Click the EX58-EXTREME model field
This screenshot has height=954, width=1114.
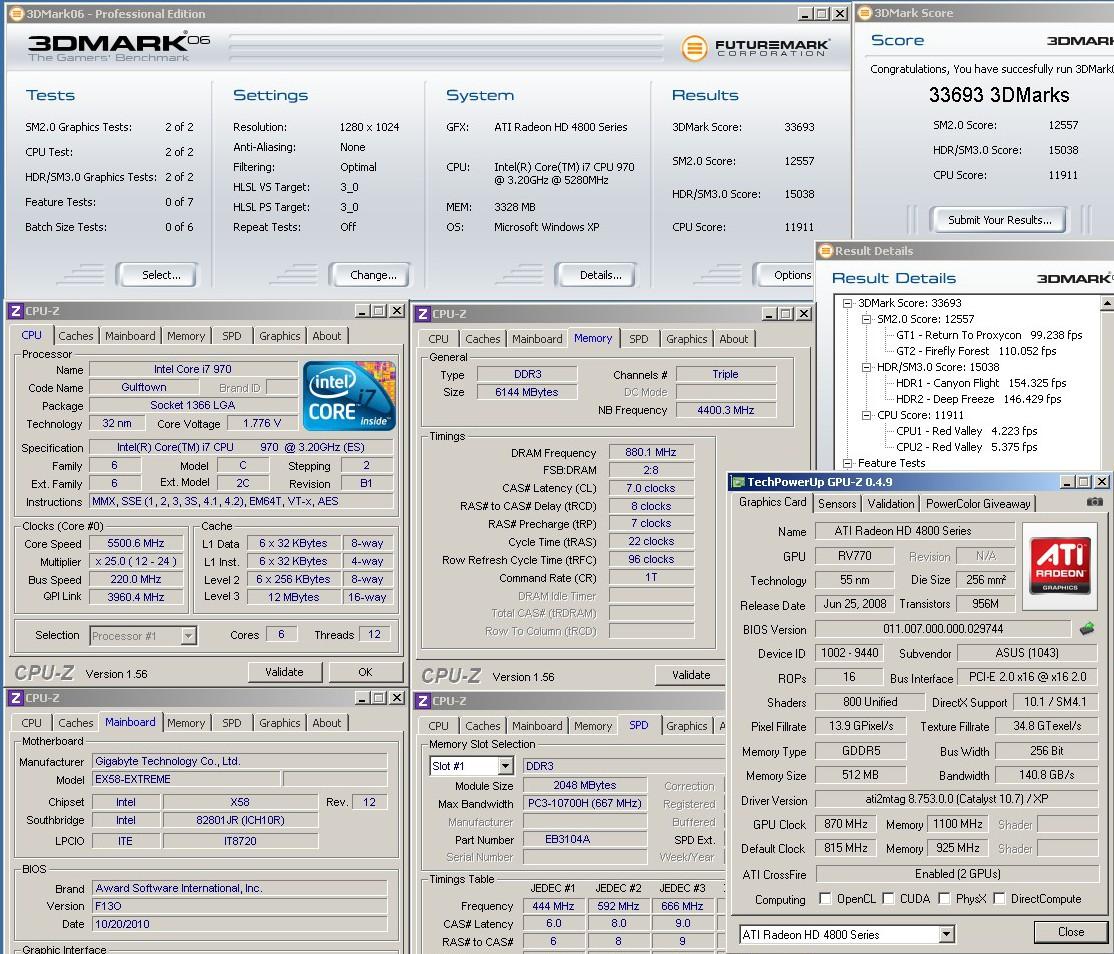pyautogui.click(x=187, y=779)
